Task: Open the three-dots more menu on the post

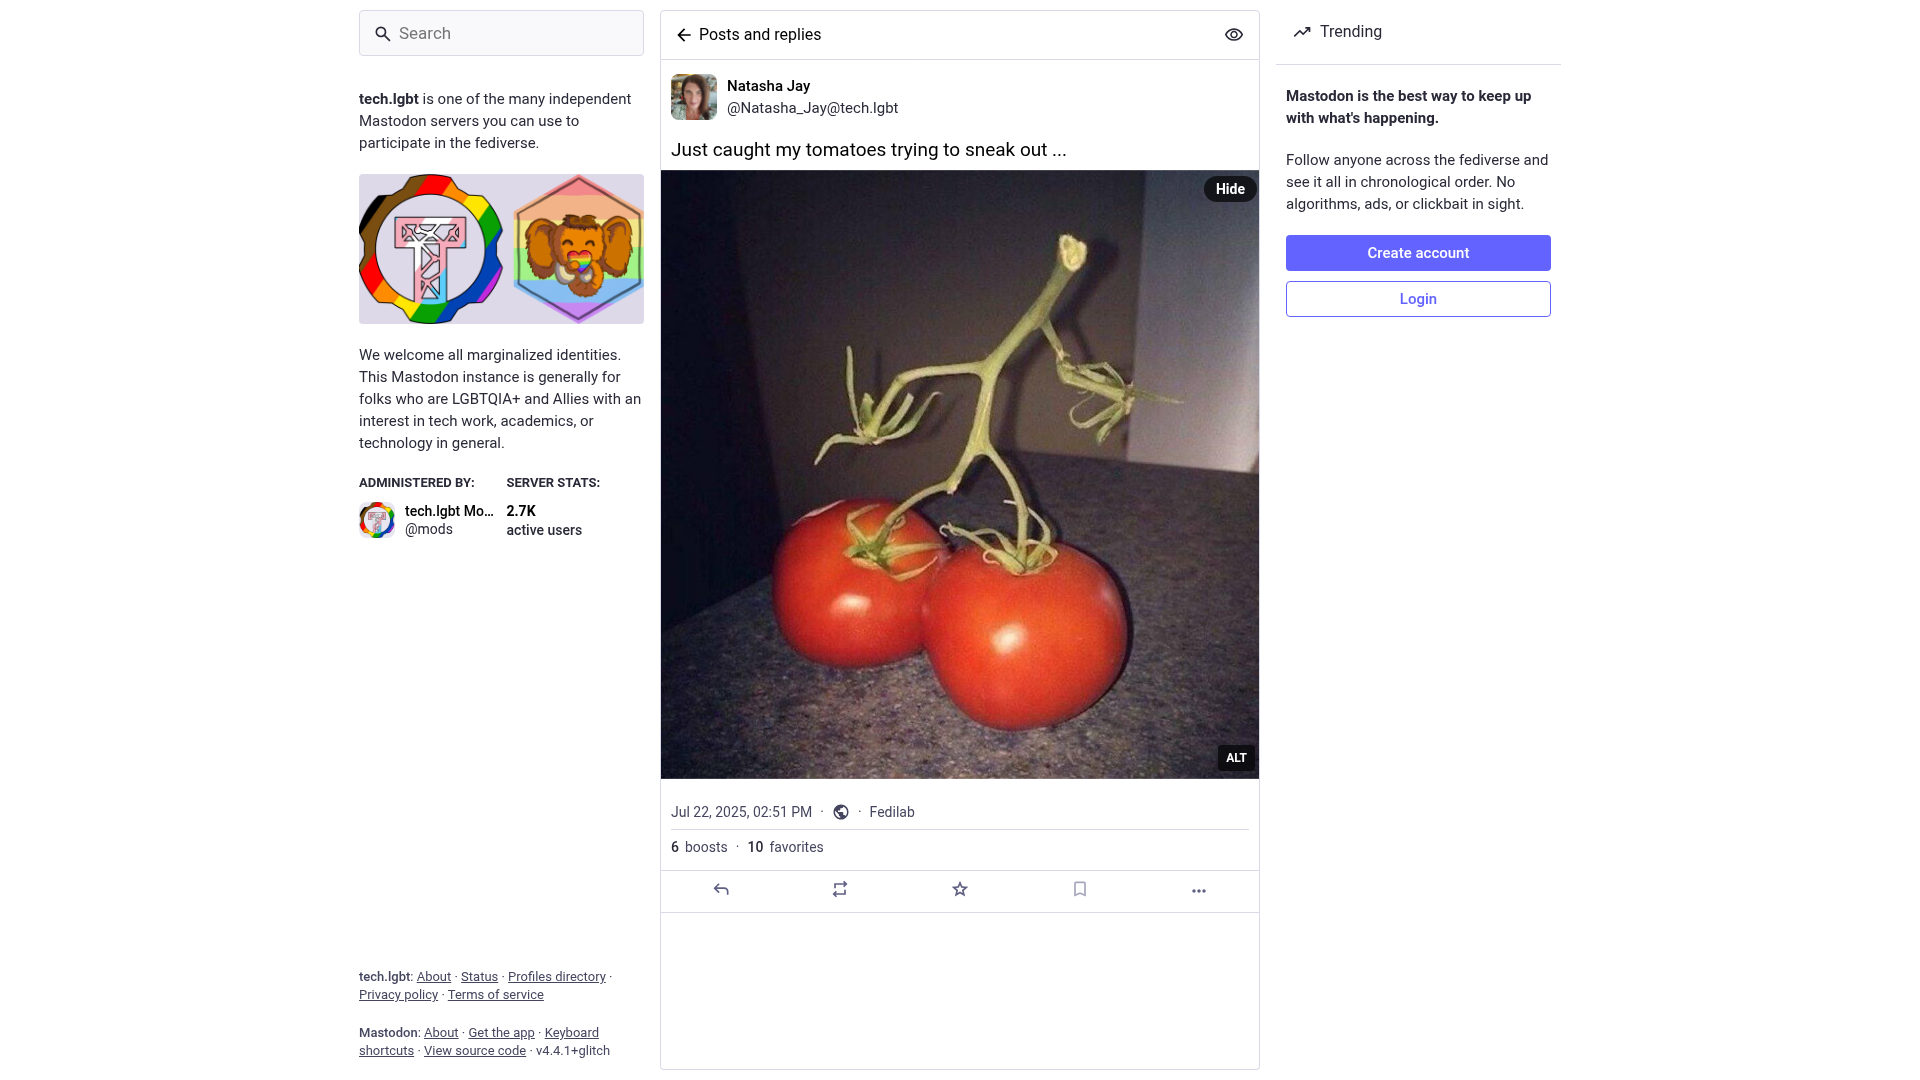Action: [x=1199, y=890]
